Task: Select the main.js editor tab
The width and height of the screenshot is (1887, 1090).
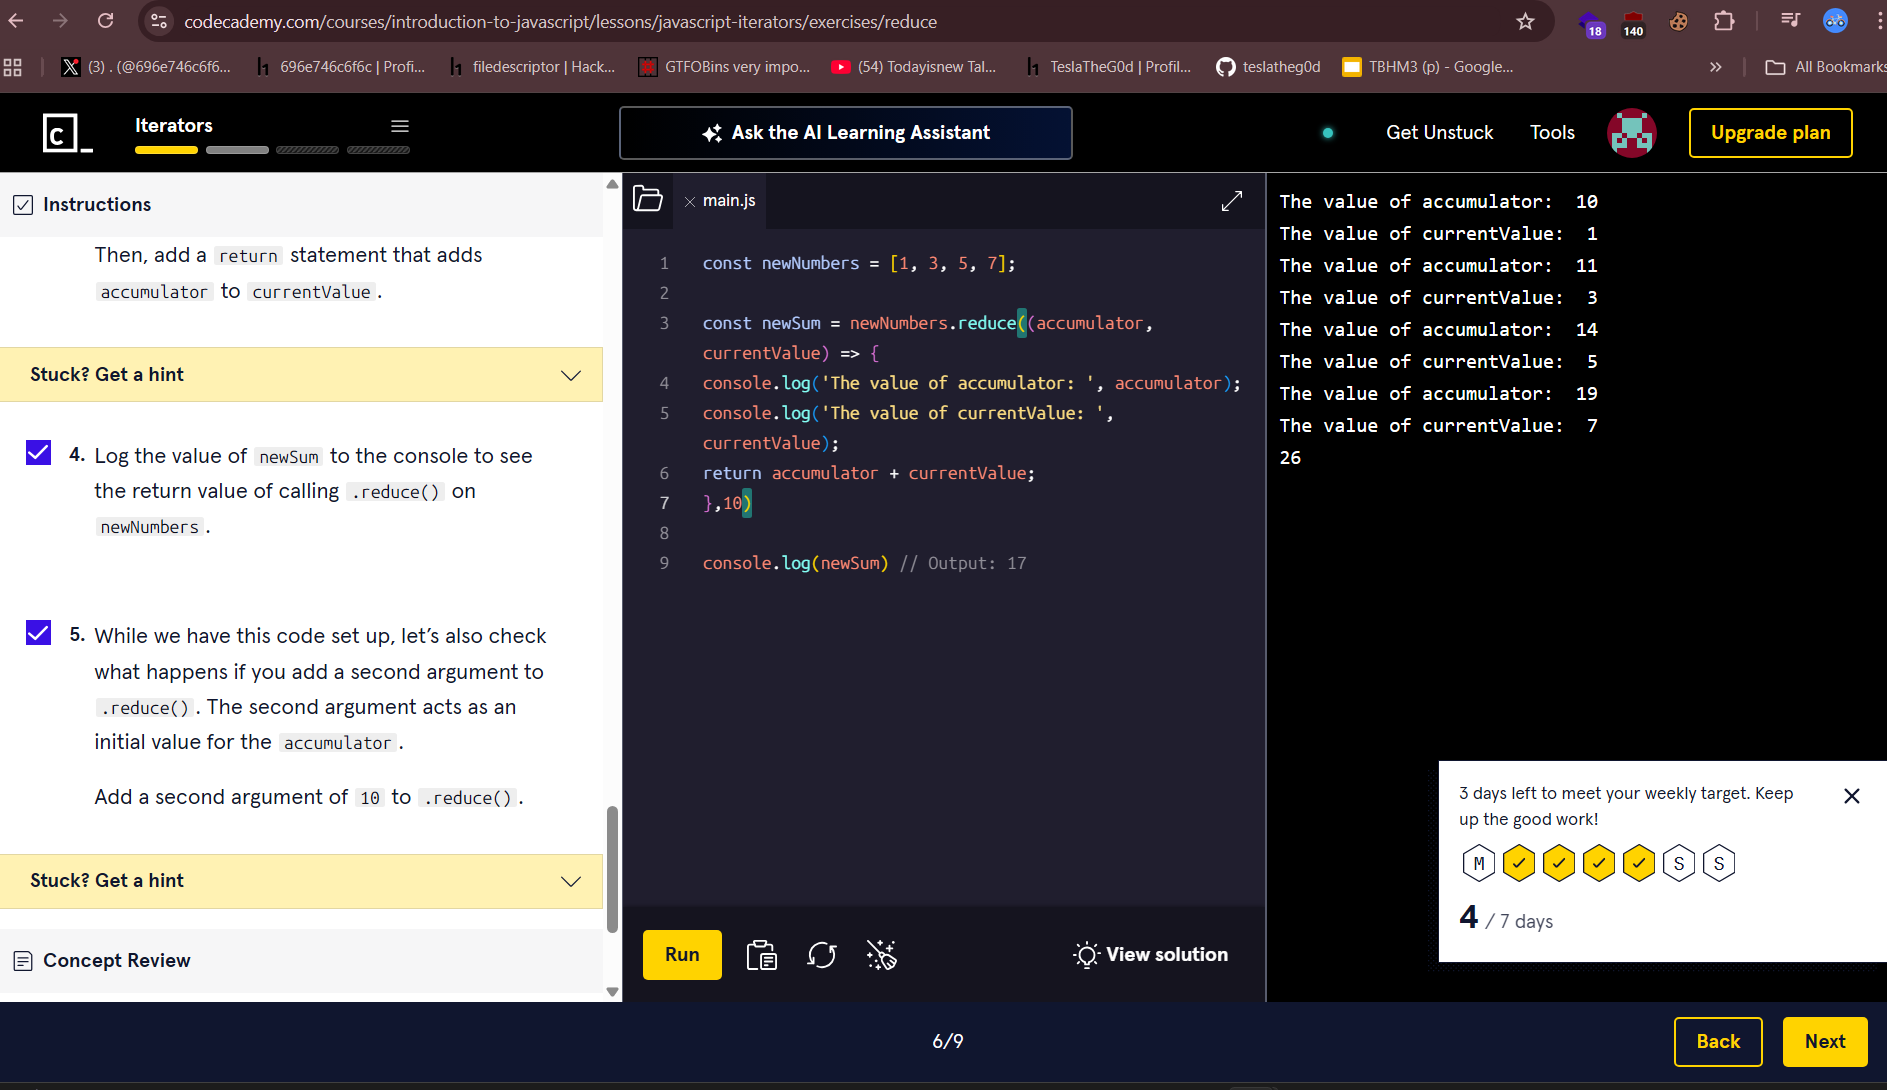Action: (728, 201)
